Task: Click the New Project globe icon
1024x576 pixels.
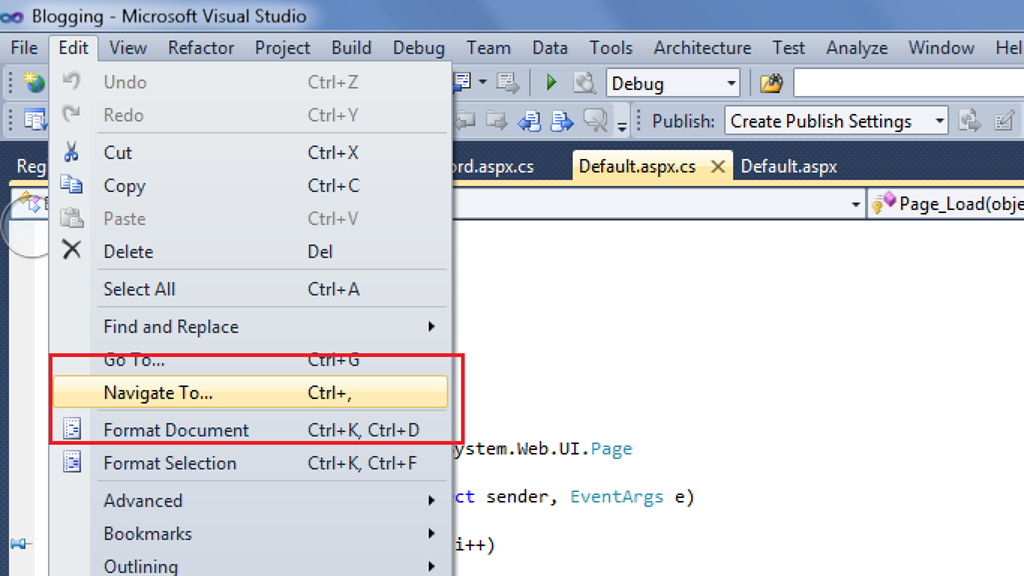Action: [x=34, y=82]
